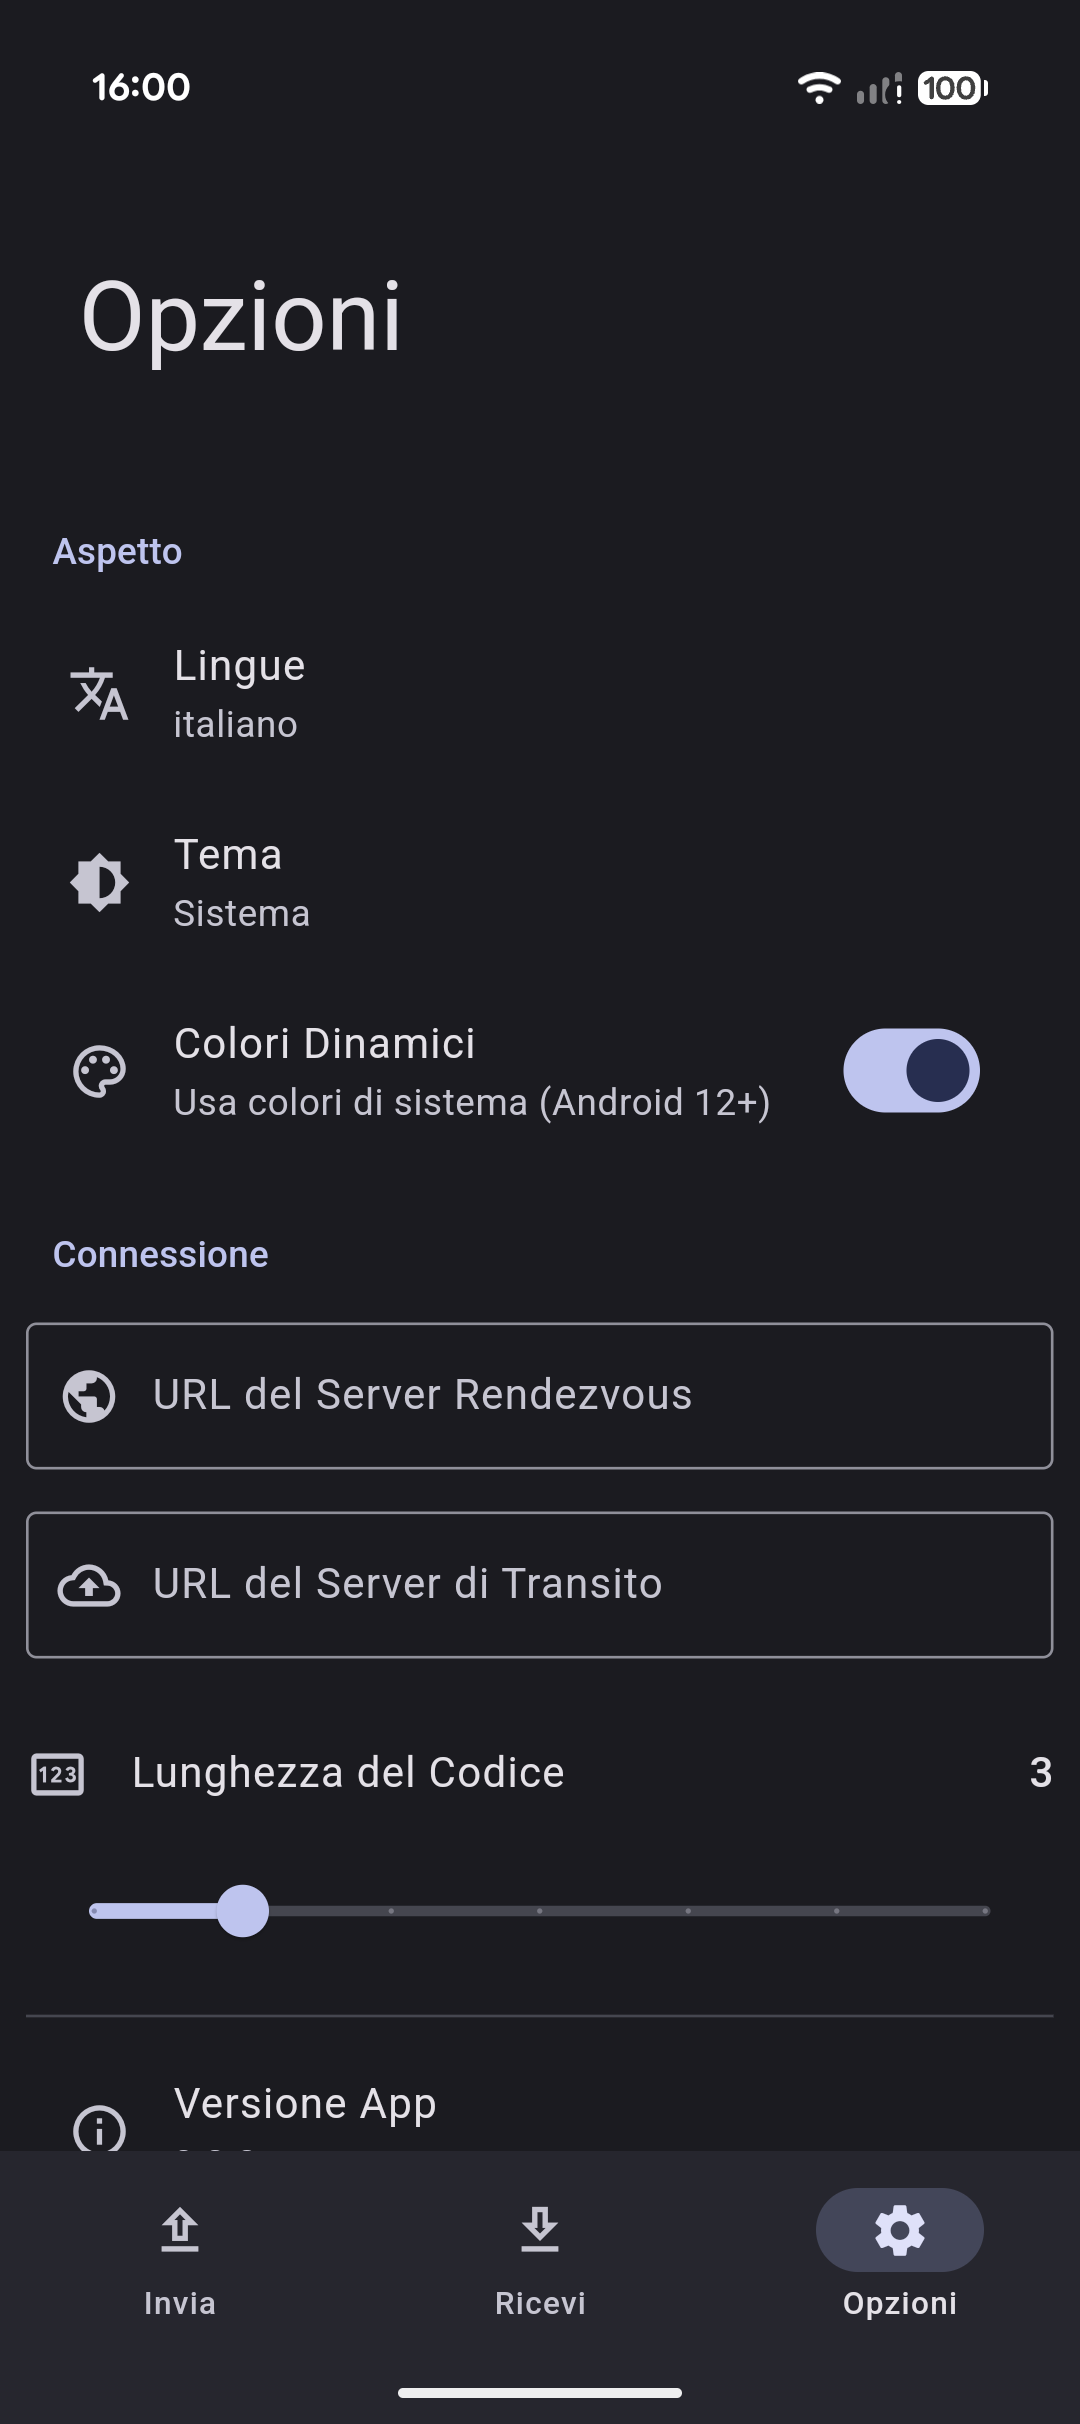Tap the Colori Dinamici setting label
This screenshot has width=1080, height=2424.
click(324, 1044)
